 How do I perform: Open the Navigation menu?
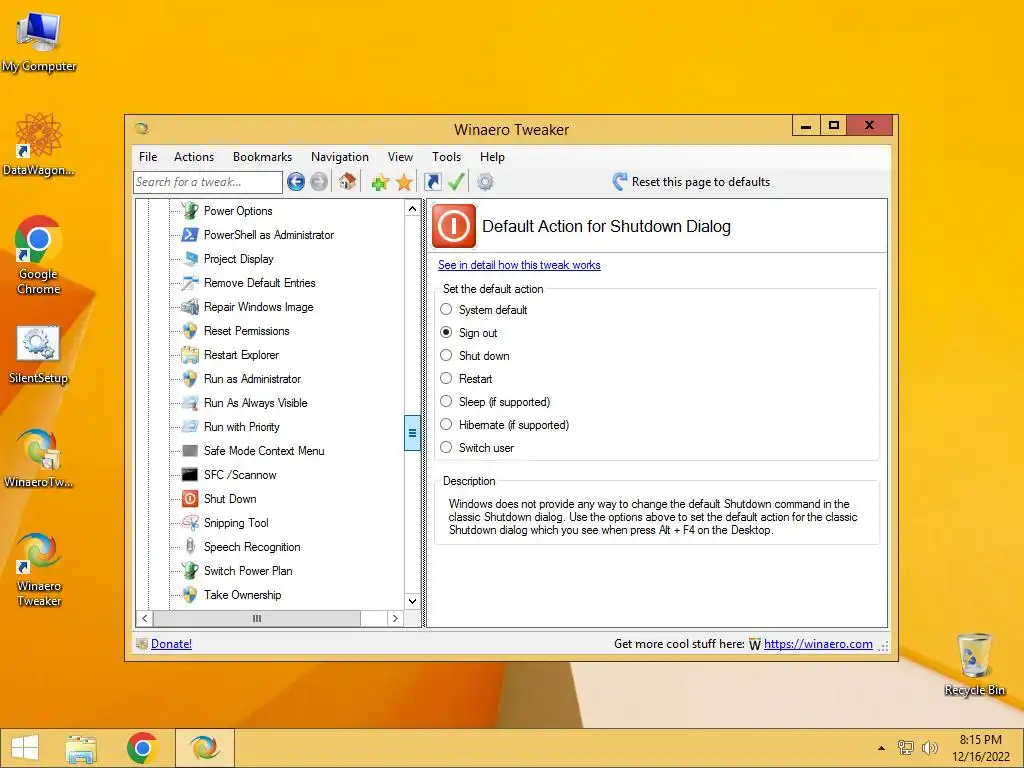[x=340, y=157]
